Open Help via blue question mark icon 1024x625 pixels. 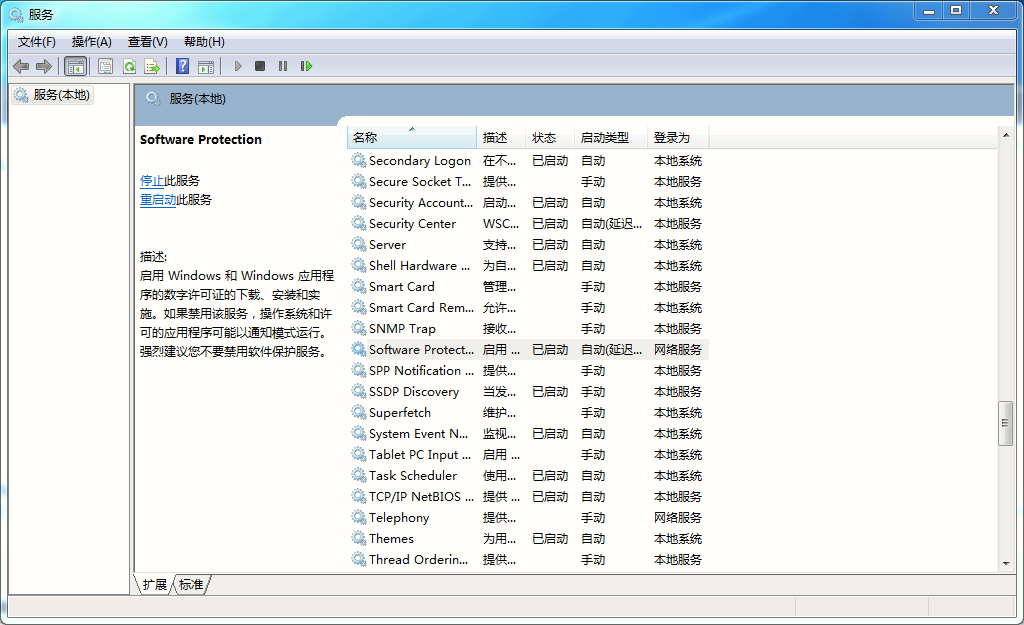pos(182,66)
